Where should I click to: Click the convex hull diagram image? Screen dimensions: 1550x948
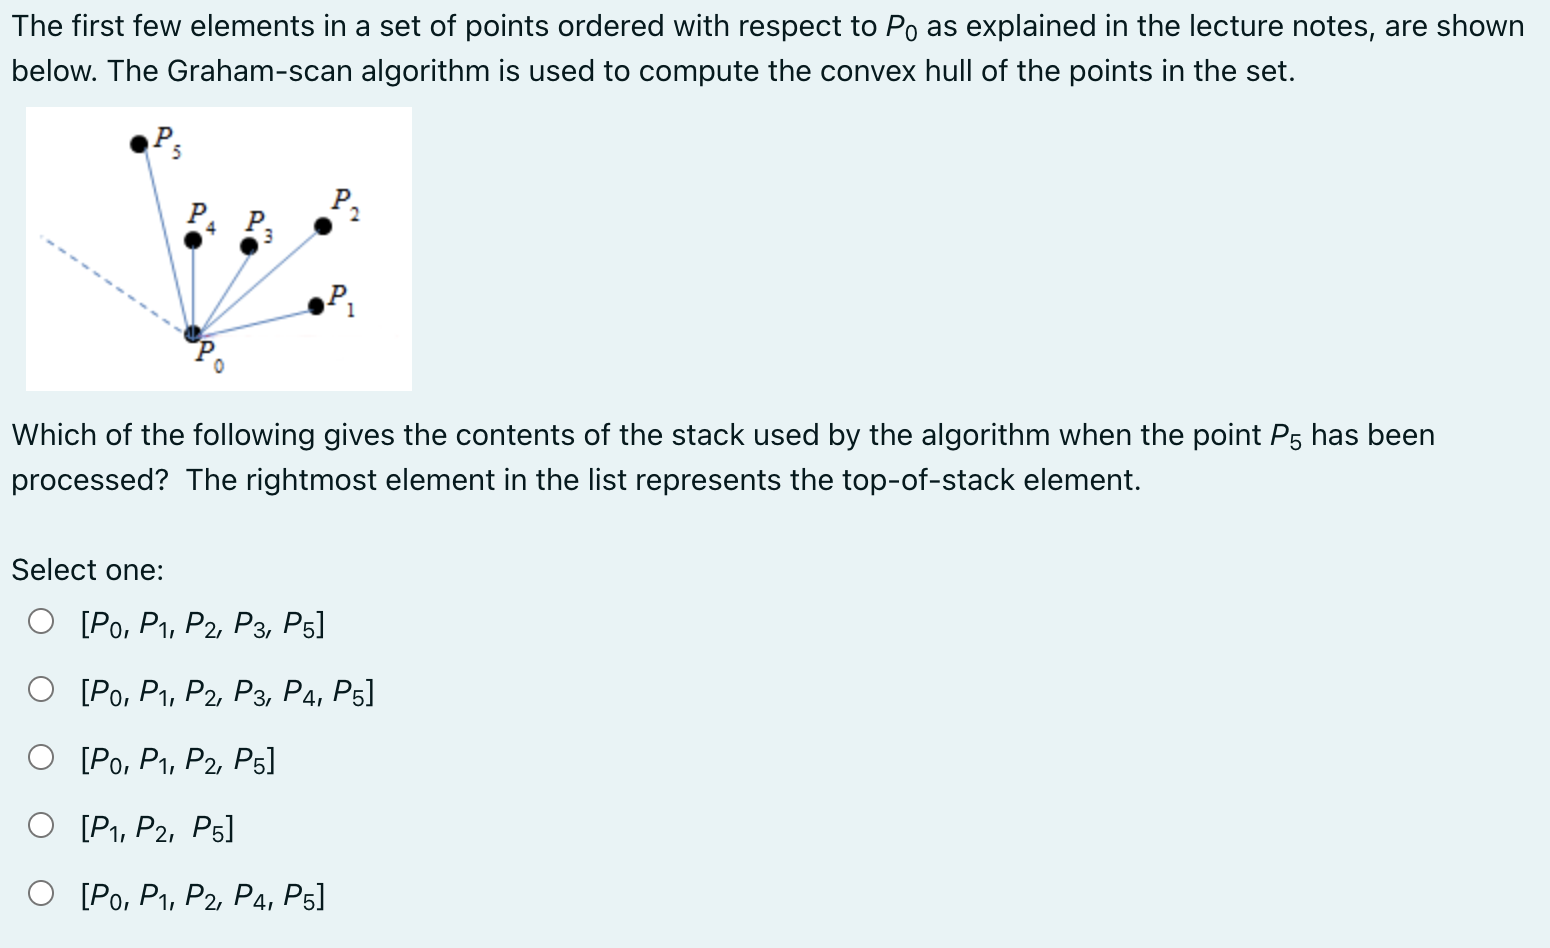click(x=219, y=248)
